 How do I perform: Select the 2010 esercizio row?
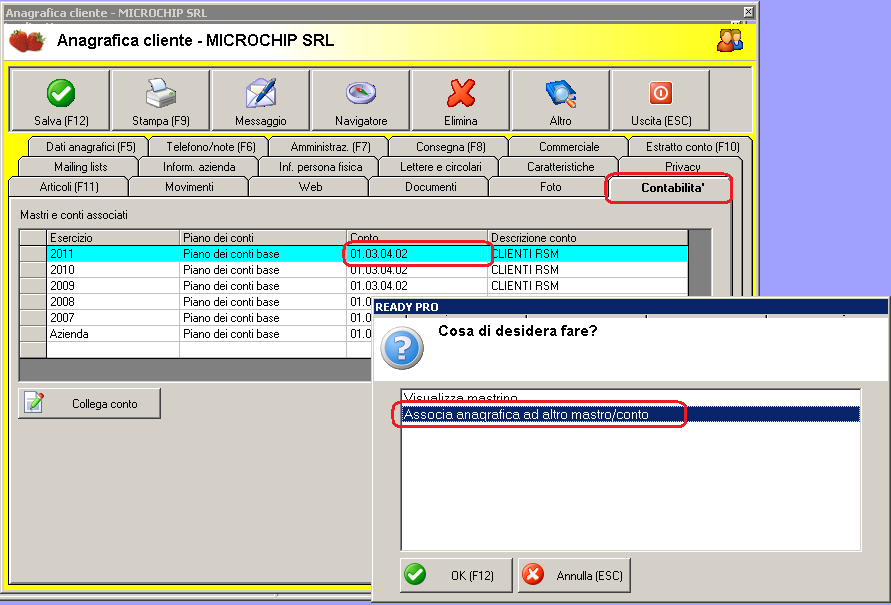click(x=353, y=270)
